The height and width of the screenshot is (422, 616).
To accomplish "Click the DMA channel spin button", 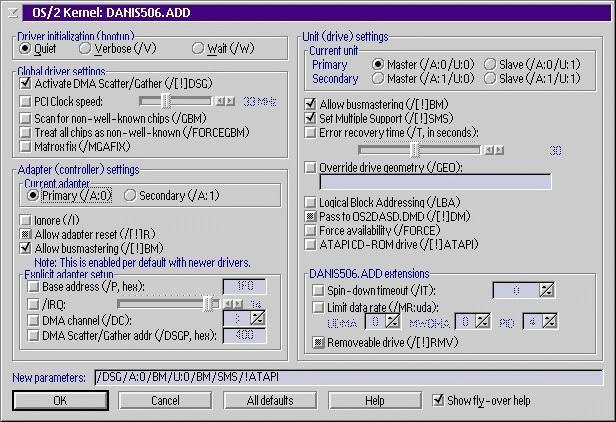I will click(x=258, y=319).
